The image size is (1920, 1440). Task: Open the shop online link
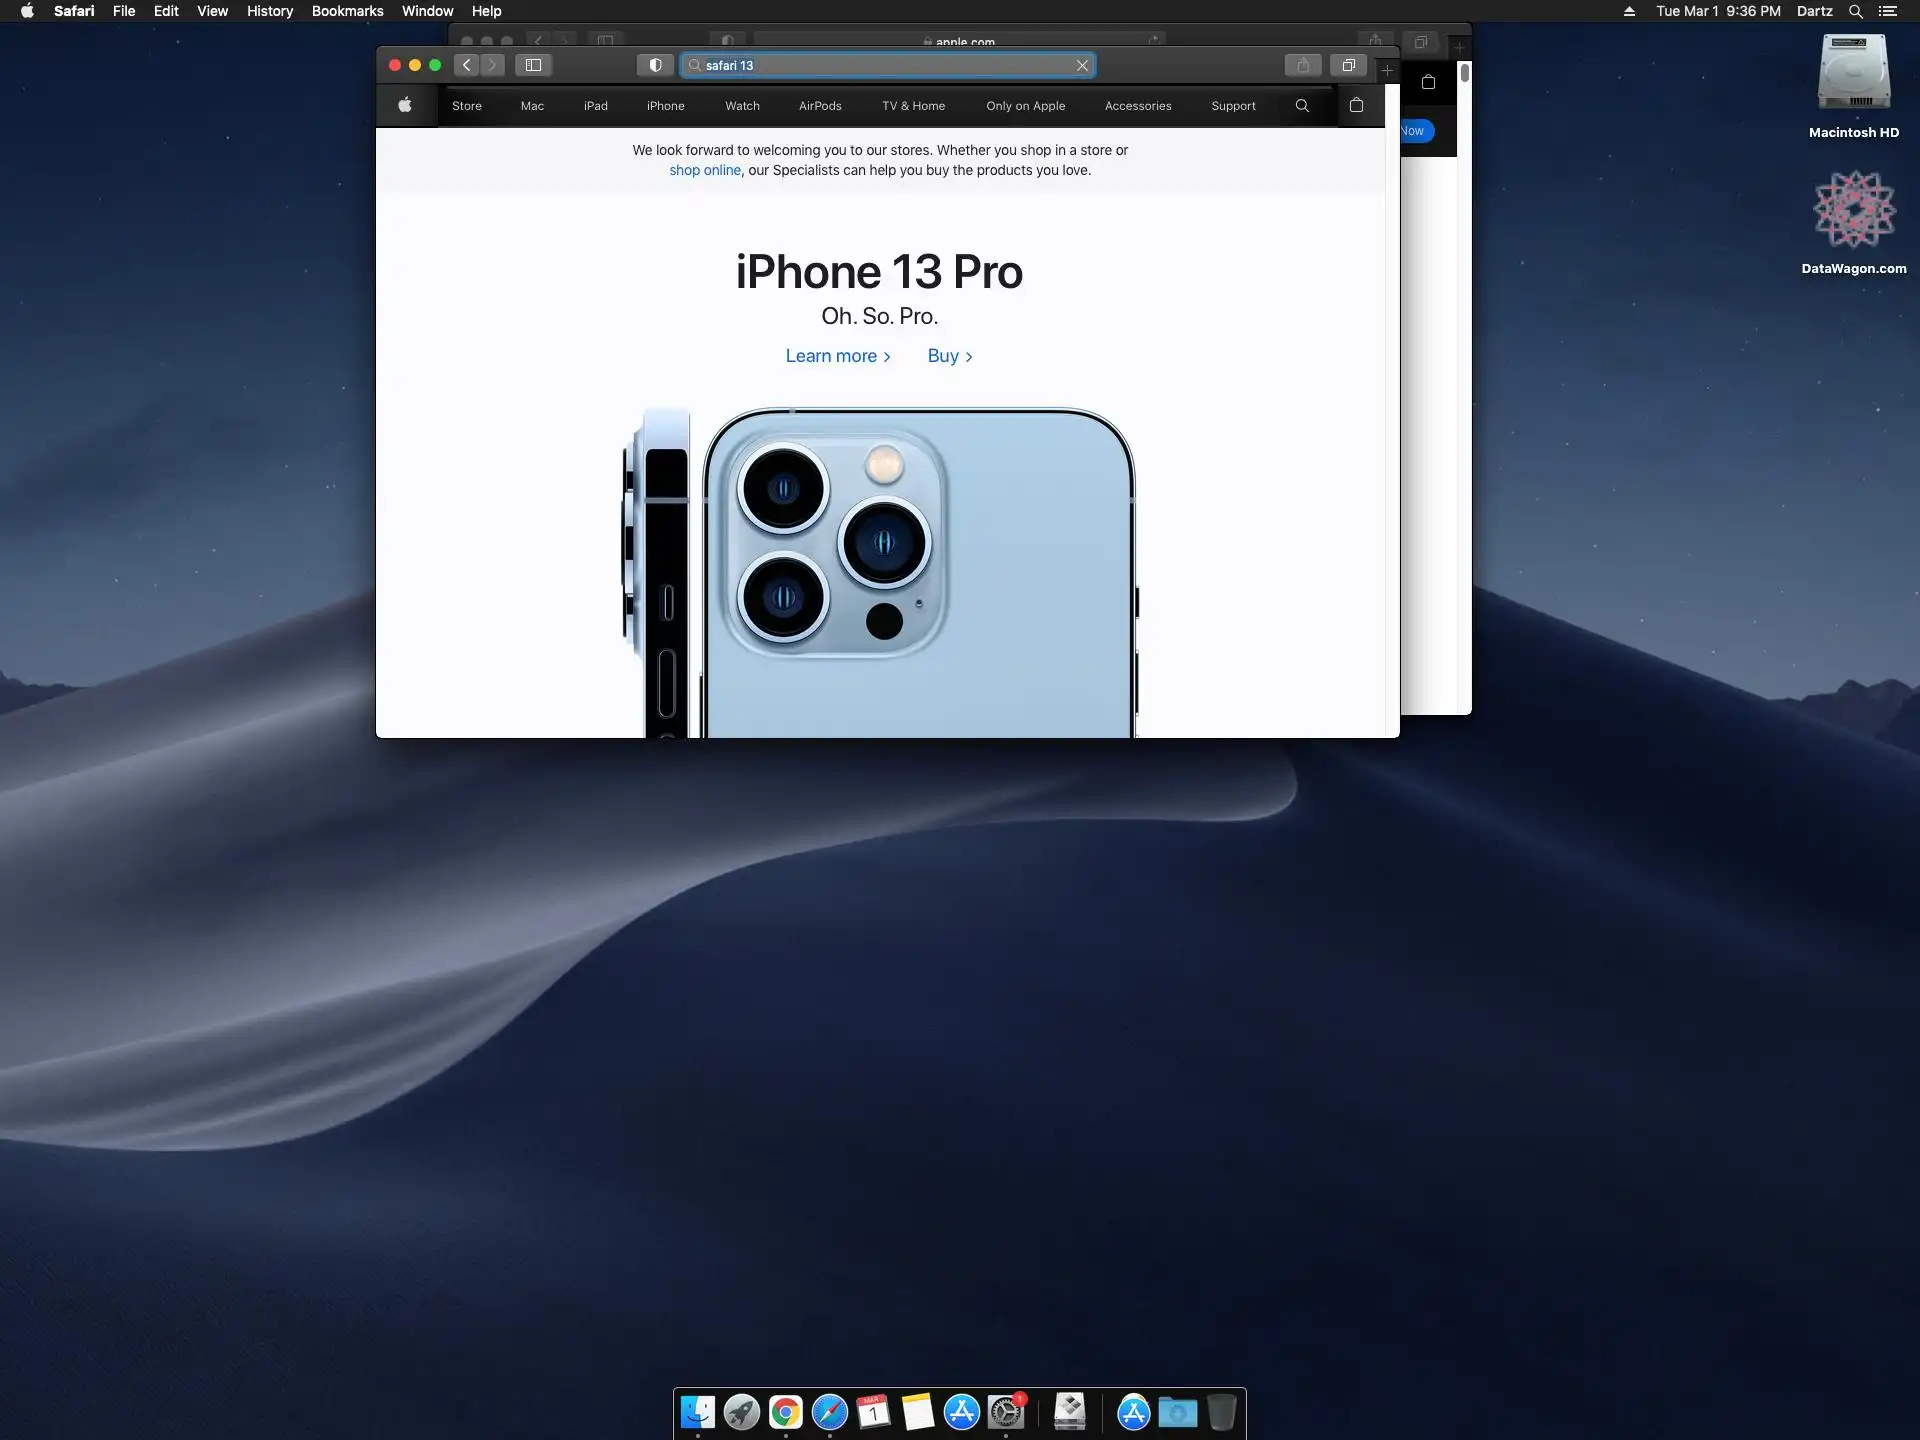[x=705, y=170]
